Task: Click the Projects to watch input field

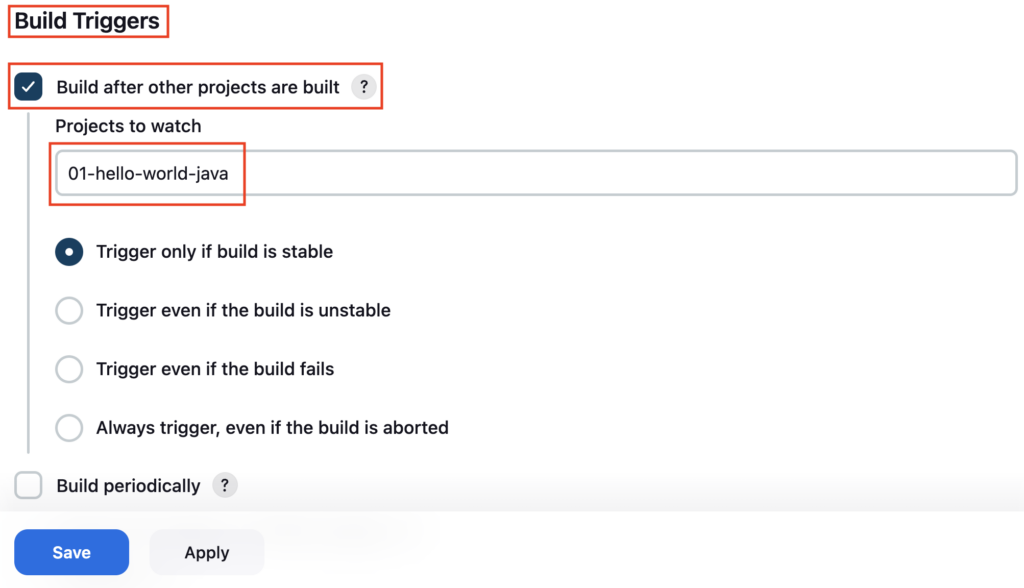Action: [x=536, y=173]
